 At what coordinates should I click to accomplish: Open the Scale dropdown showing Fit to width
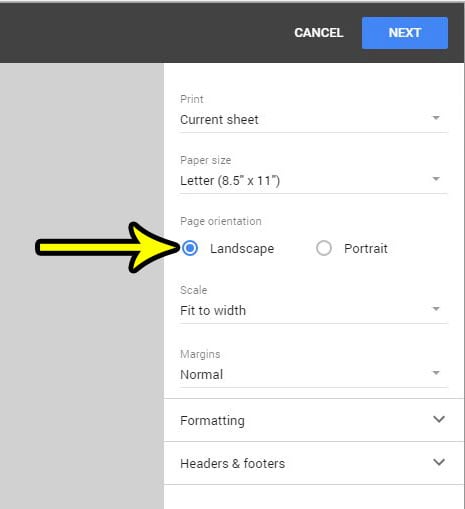313,311
